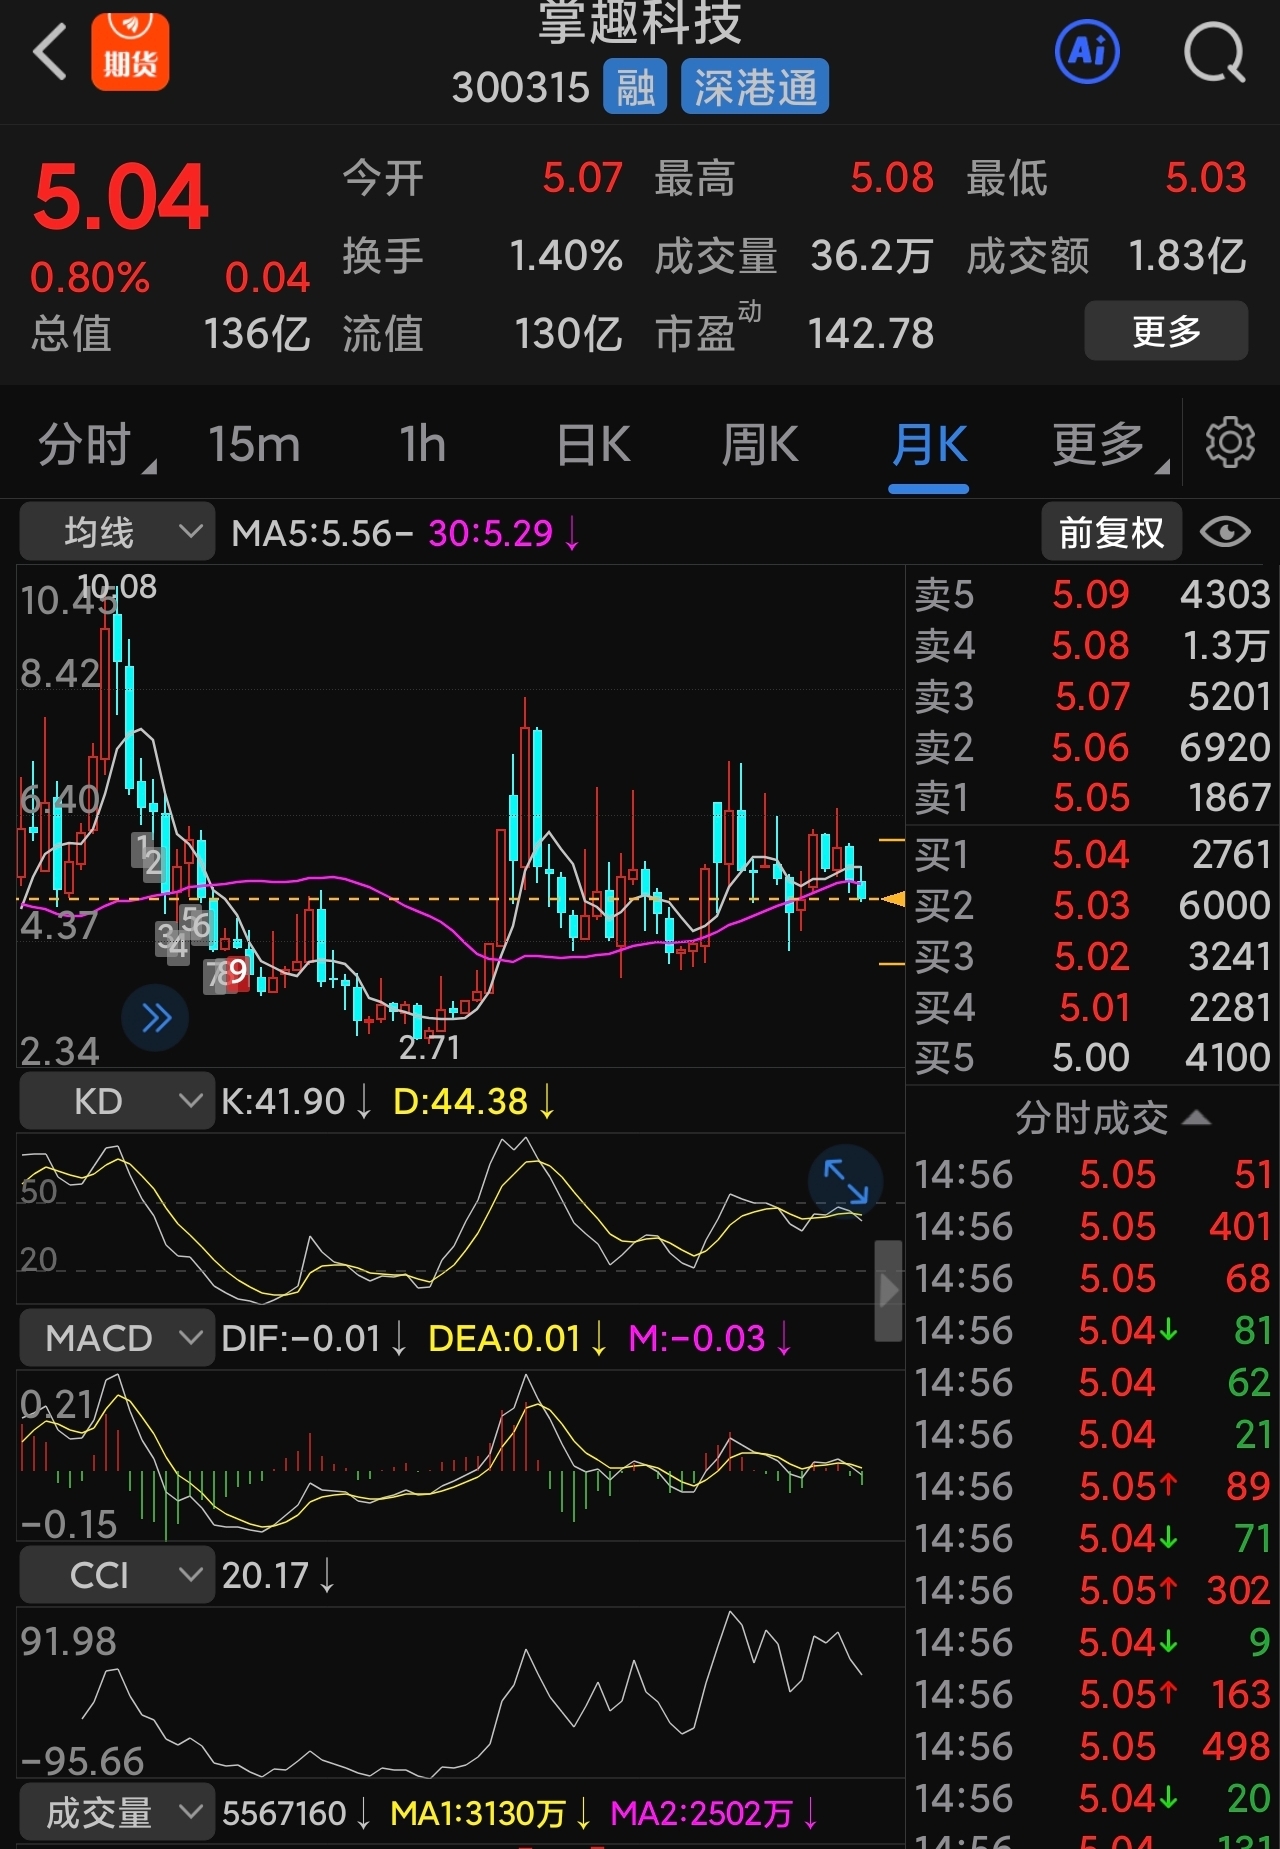Tap the red 9 marker on chart
This screenshot has width=1280, height=1849.
(x=237, y=971)
